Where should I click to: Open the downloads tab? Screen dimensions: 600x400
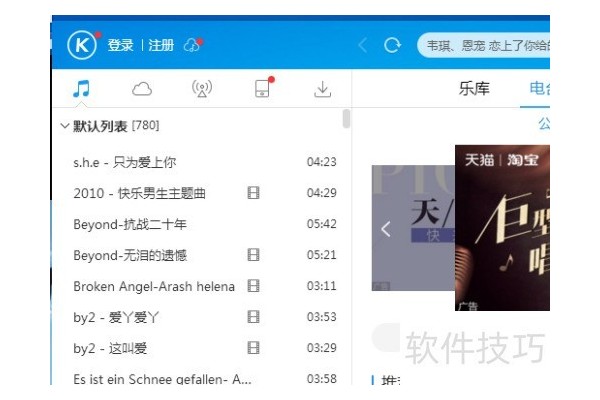(x=323, y=89)
